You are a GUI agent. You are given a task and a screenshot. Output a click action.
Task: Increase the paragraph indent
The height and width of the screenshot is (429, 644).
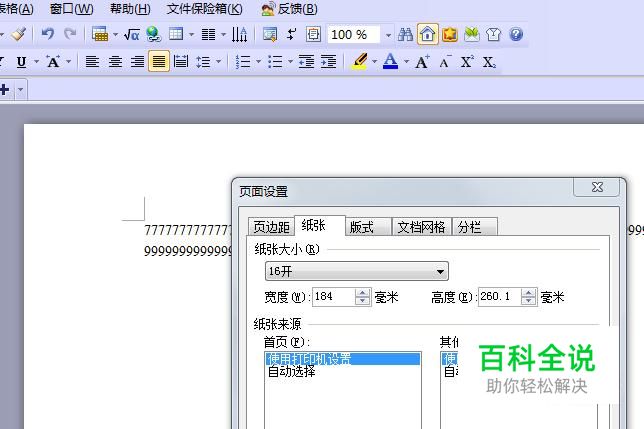click(329, 62)
